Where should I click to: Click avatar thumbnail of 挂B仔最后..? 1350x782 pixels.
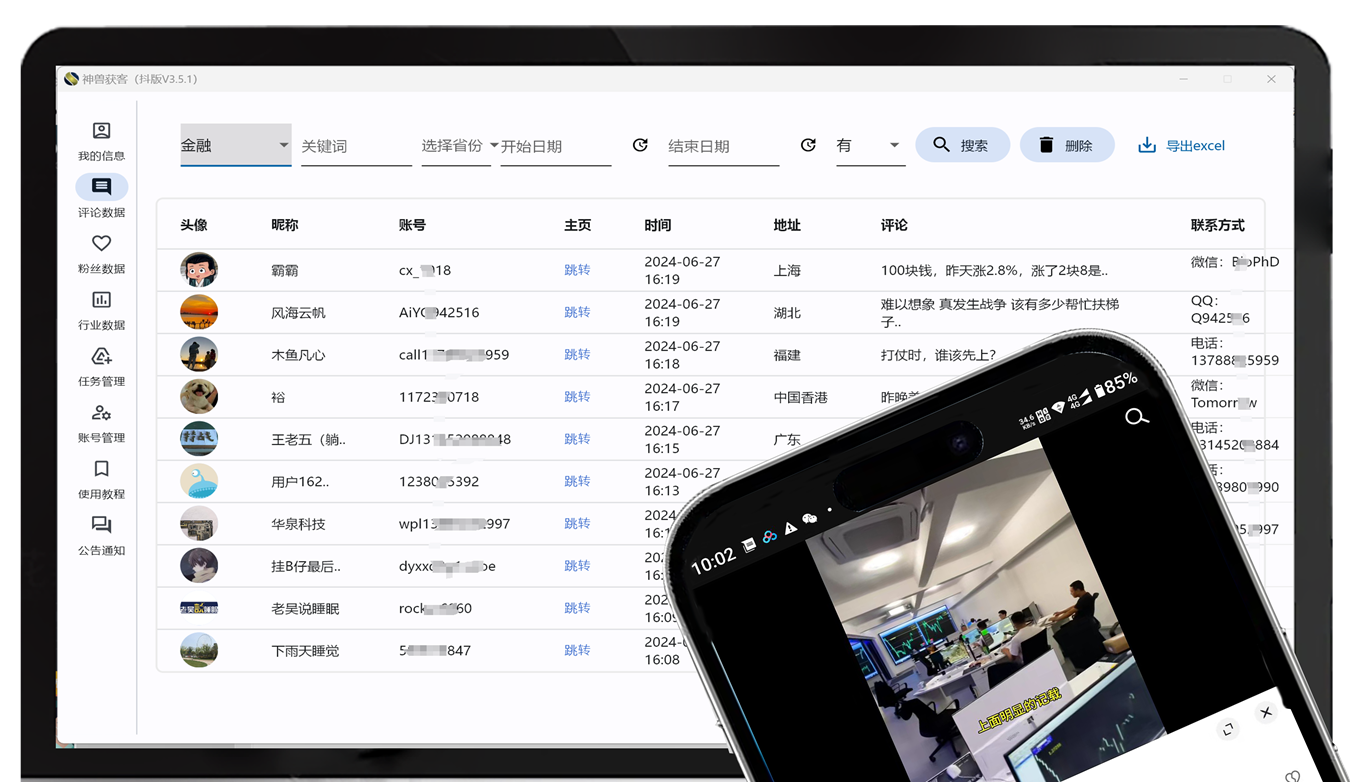click(199, 565)
